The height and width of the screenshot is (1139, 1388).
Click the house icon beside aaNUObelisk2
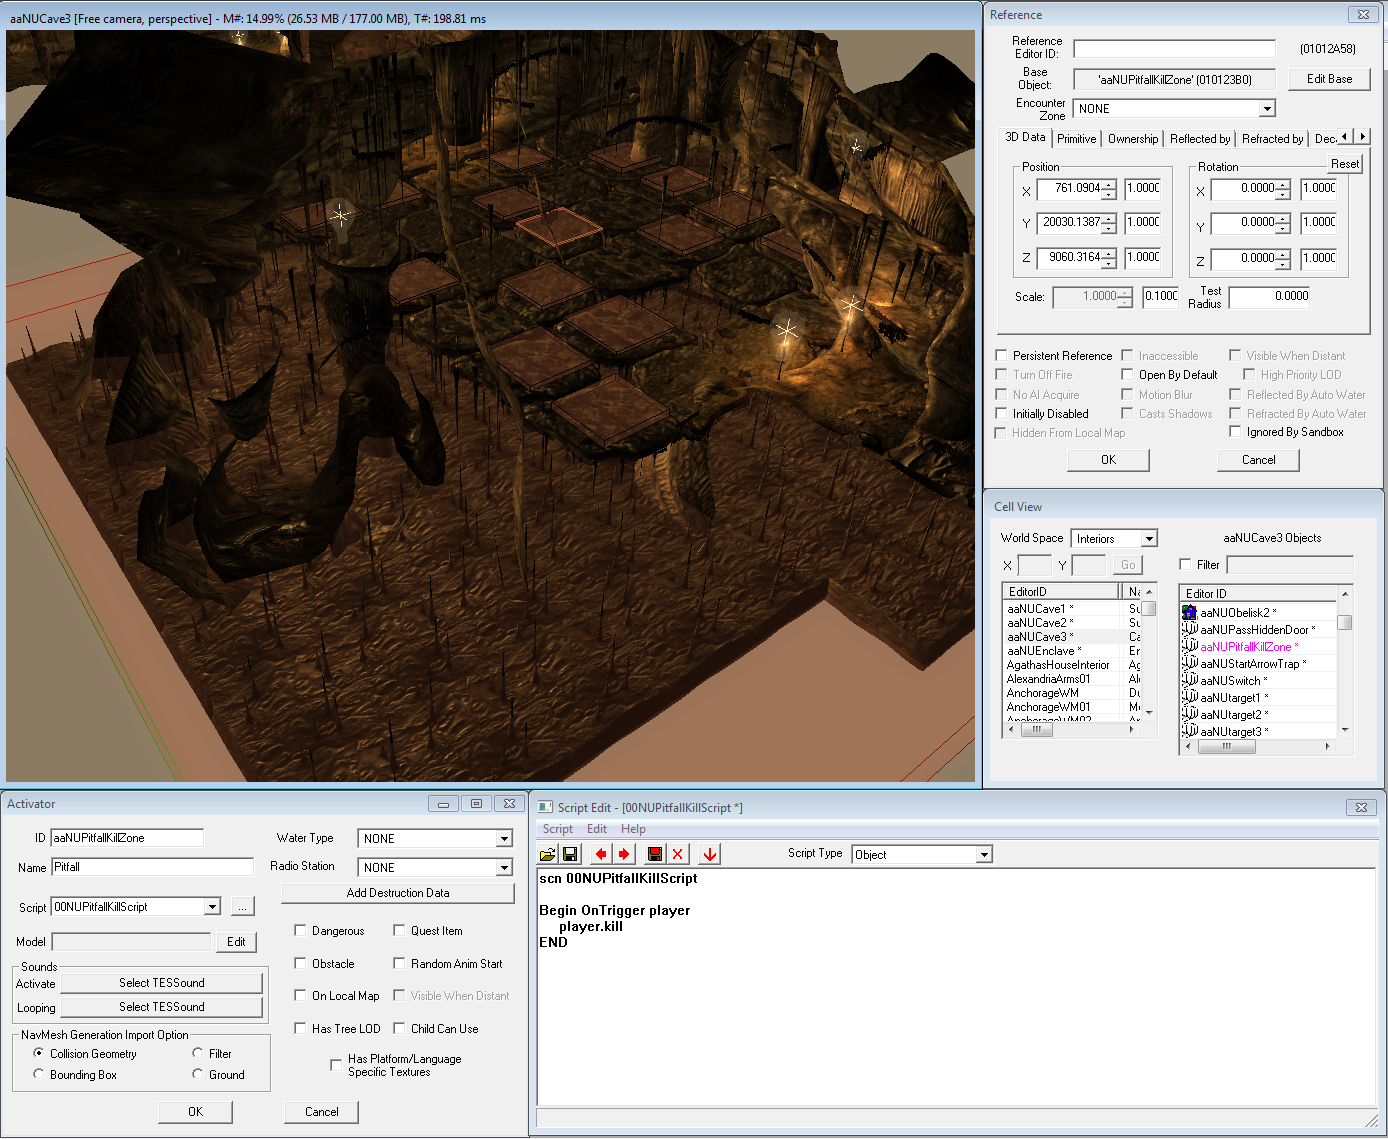(1189, 613)
